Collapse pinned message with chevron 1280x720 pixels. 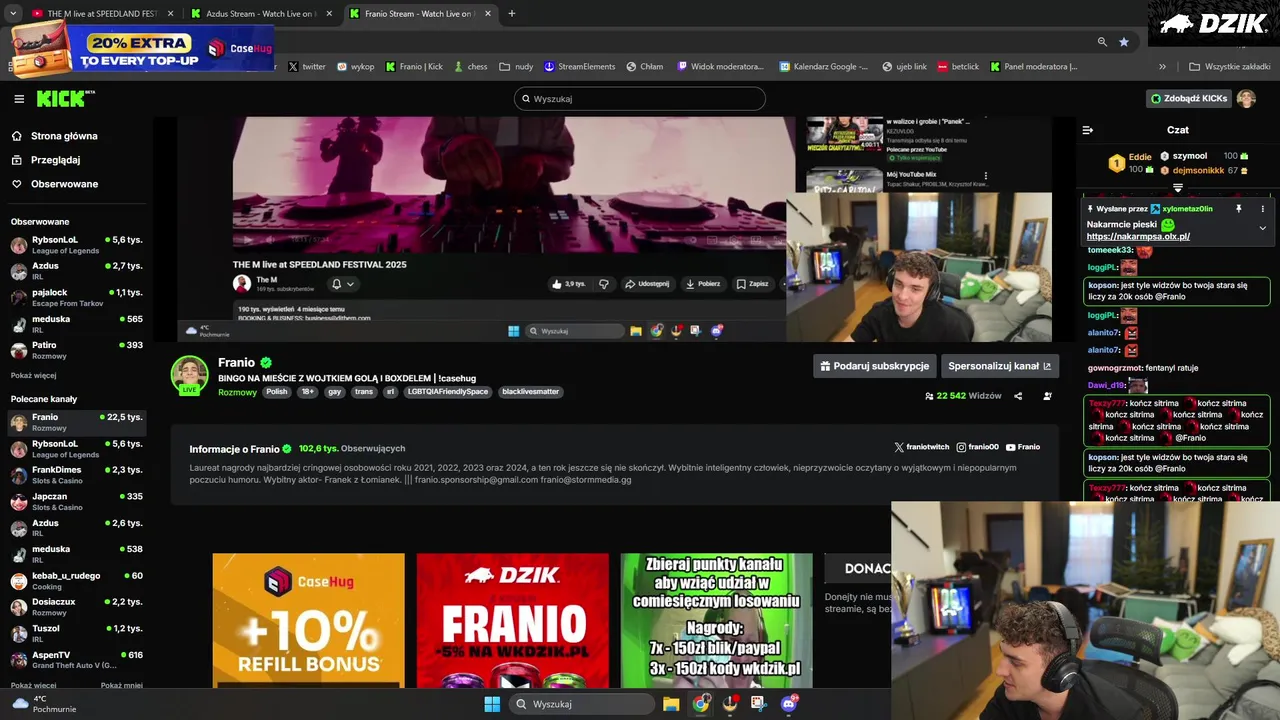1262,228
